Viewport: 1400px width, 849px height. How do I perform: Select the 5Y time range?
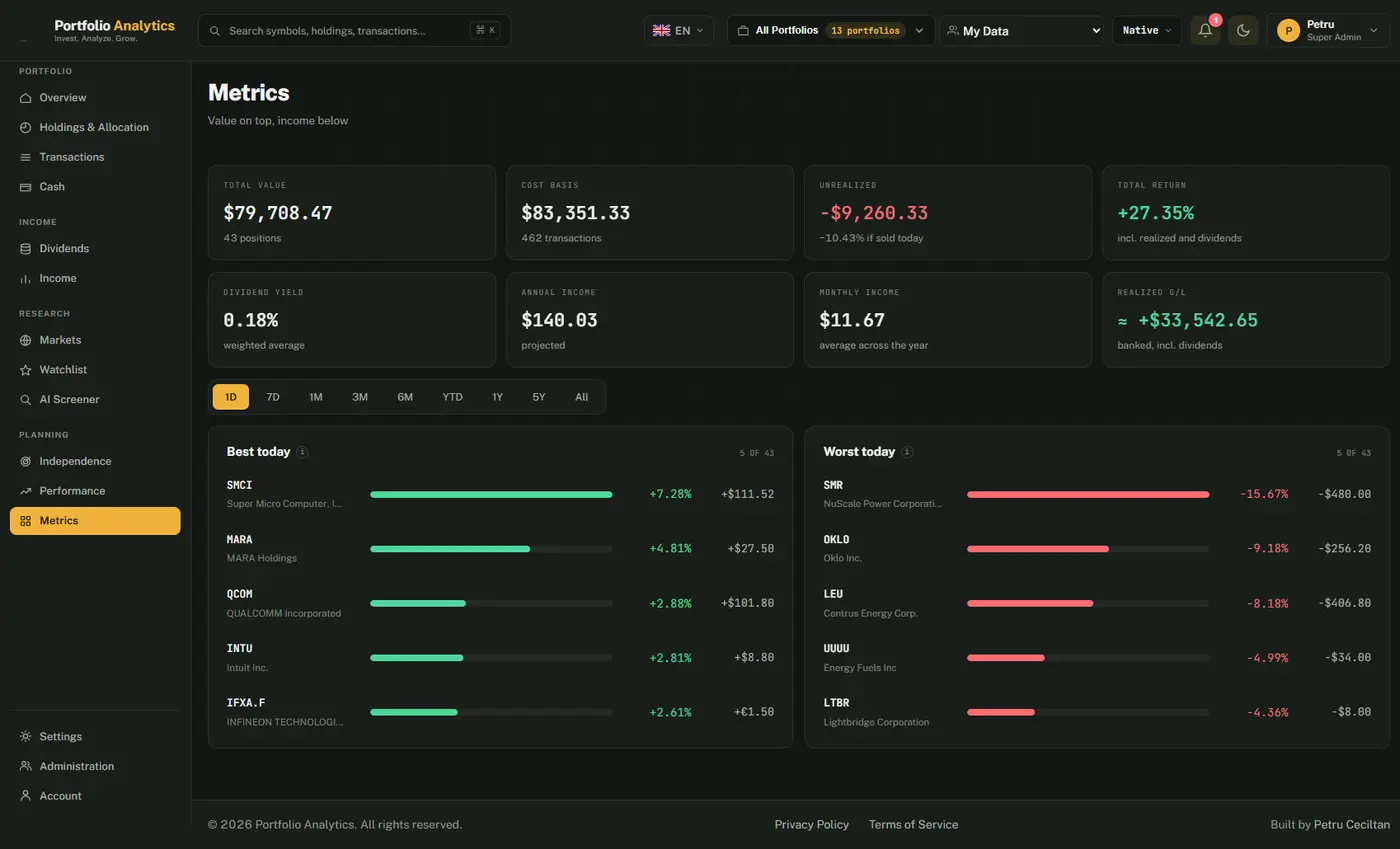(539, 397)
